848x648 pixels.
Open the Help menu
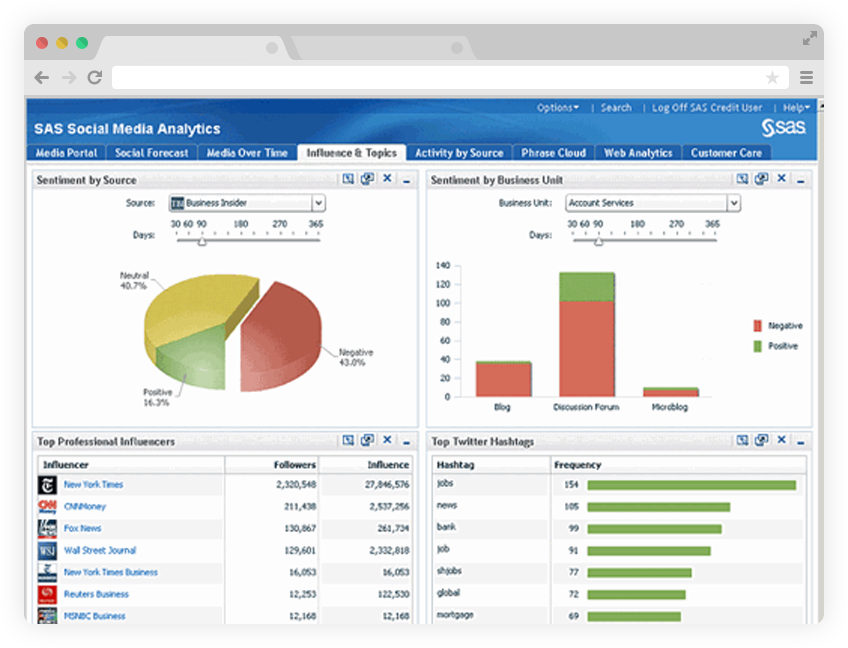796,108
